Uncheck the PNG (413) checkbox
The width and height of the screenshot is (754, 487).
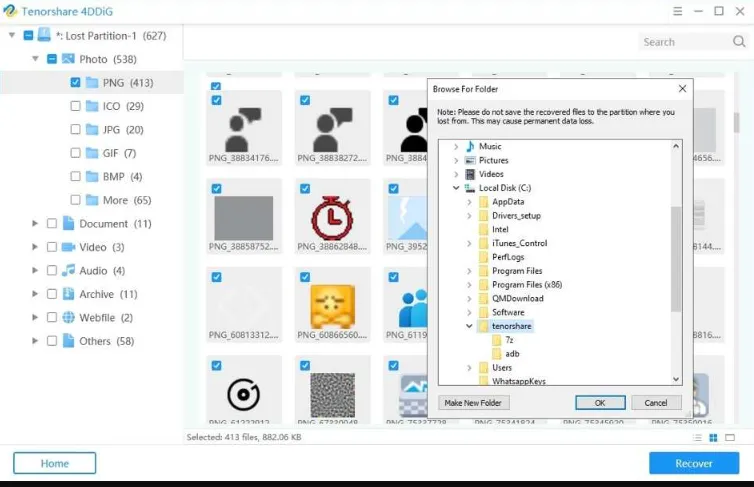75,82
